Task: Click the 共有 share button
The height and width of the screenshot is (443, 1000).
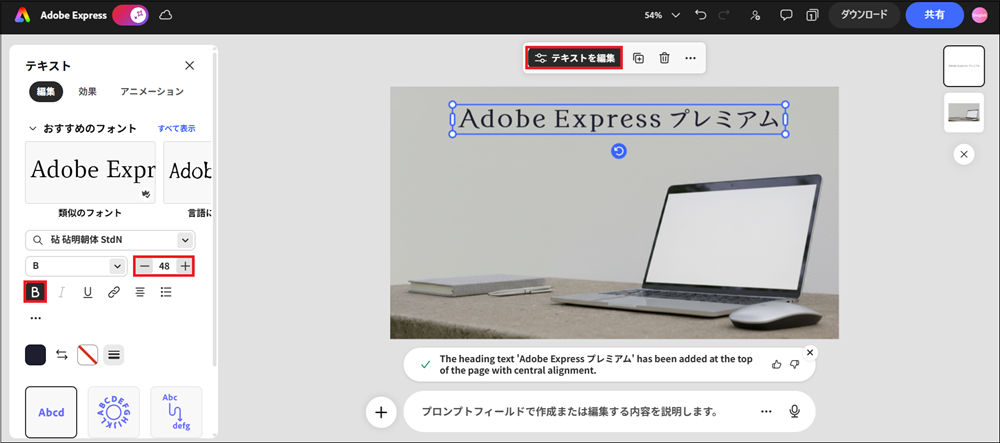Action: point(934,15)
